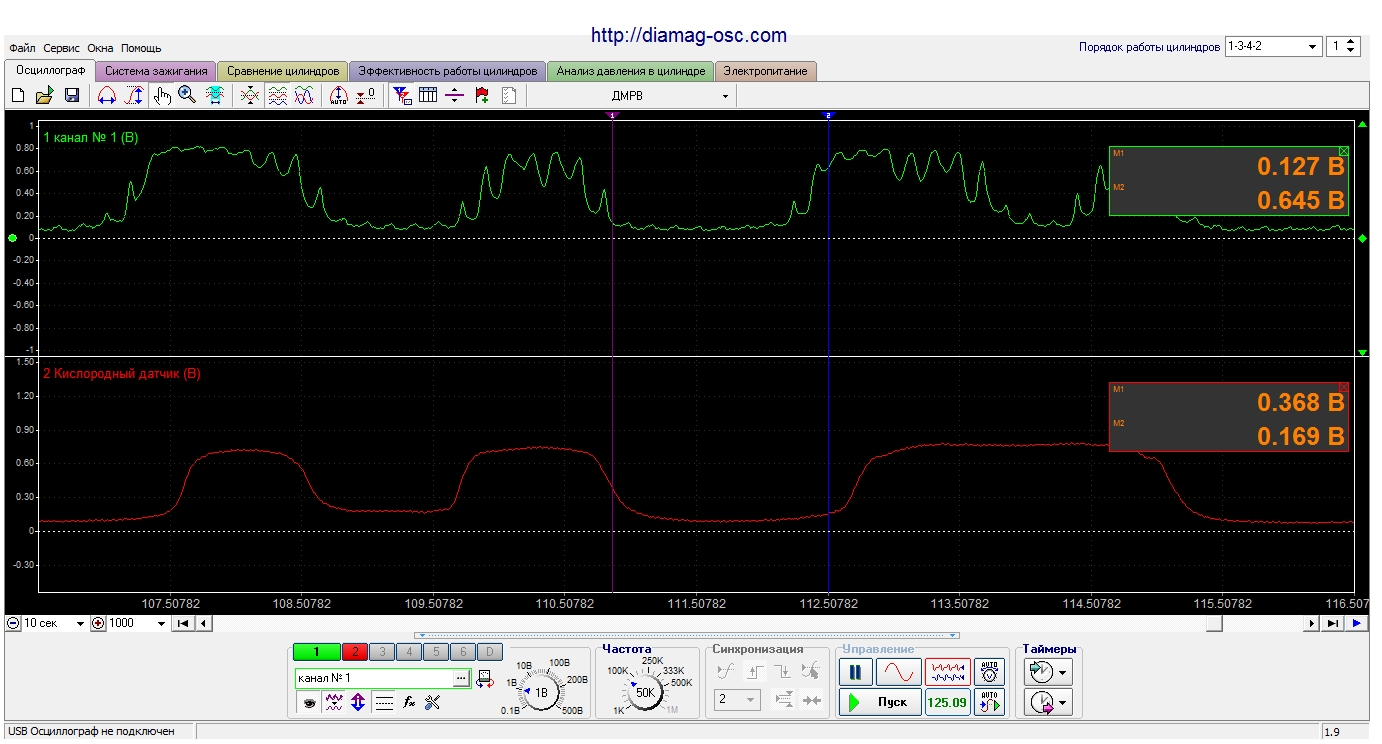
Task: Create a new file with the blank page icon
Action: pyautogui.click(x=17, y=95)
